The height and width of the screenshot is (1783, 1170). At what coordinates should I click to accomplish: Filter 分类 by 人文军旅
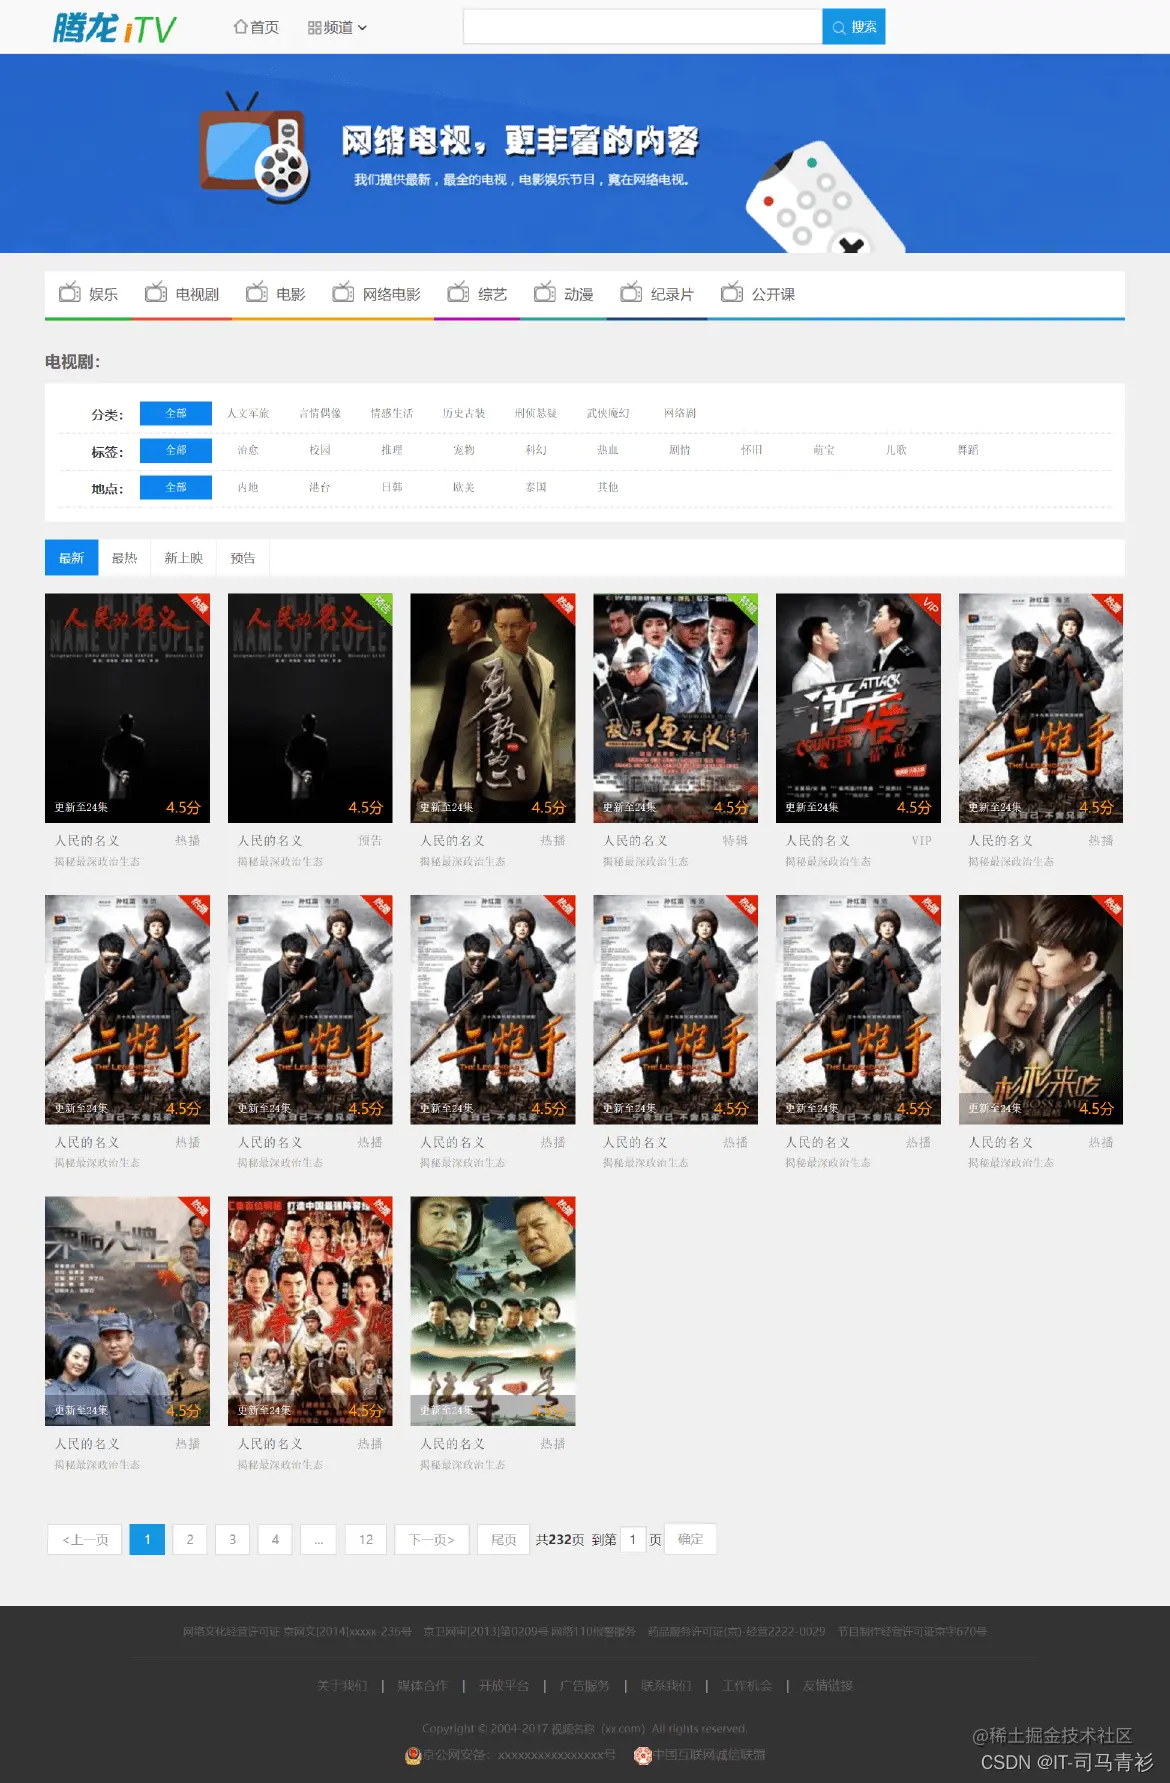(248, 413)
